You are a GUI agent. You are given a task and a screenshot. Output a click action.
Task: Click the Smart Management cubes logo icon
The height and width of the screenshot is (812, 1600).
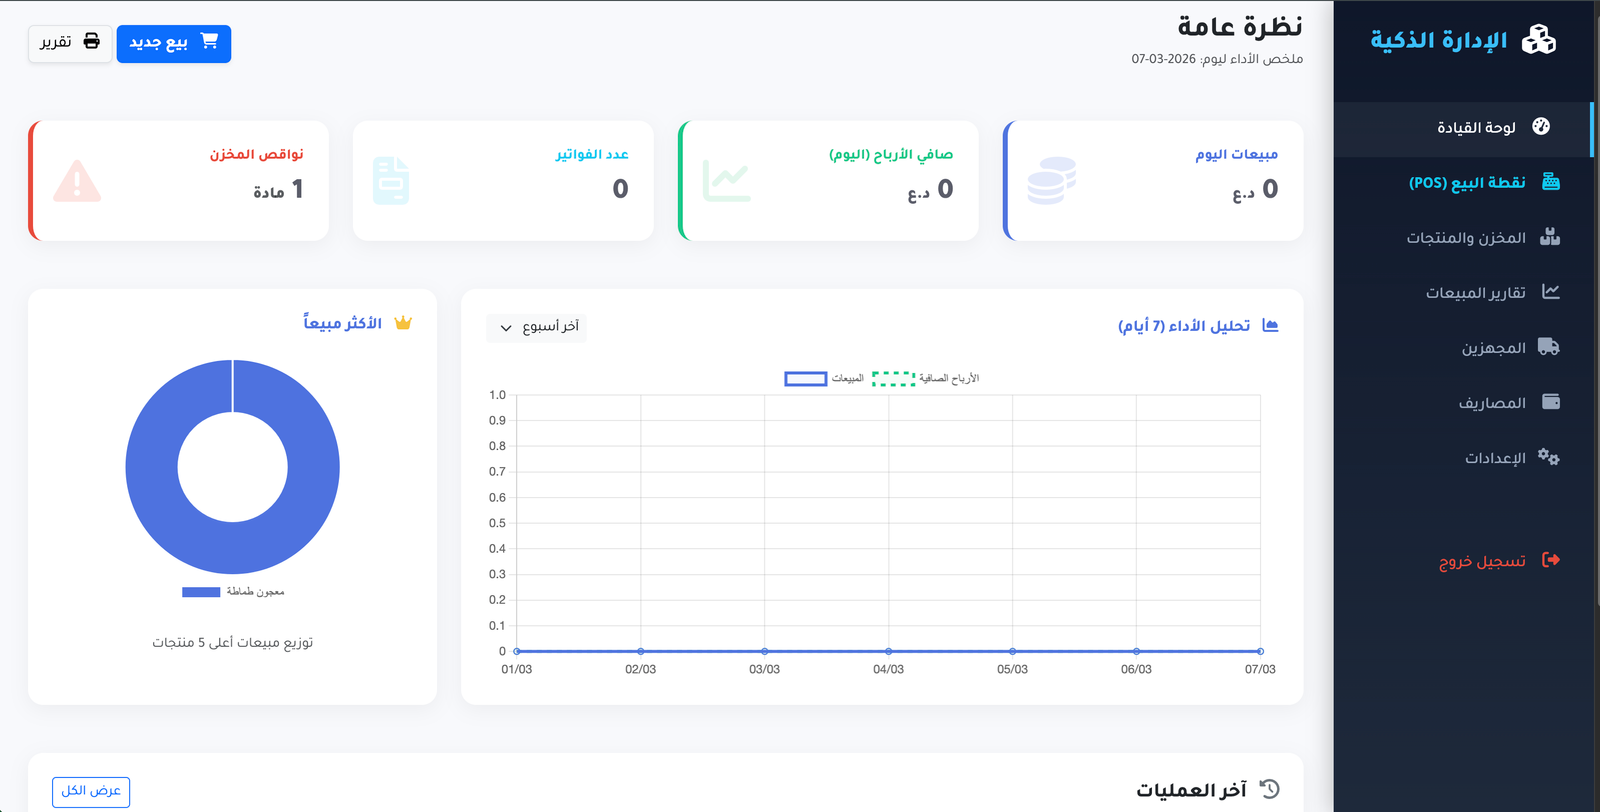pos(1538,40)
